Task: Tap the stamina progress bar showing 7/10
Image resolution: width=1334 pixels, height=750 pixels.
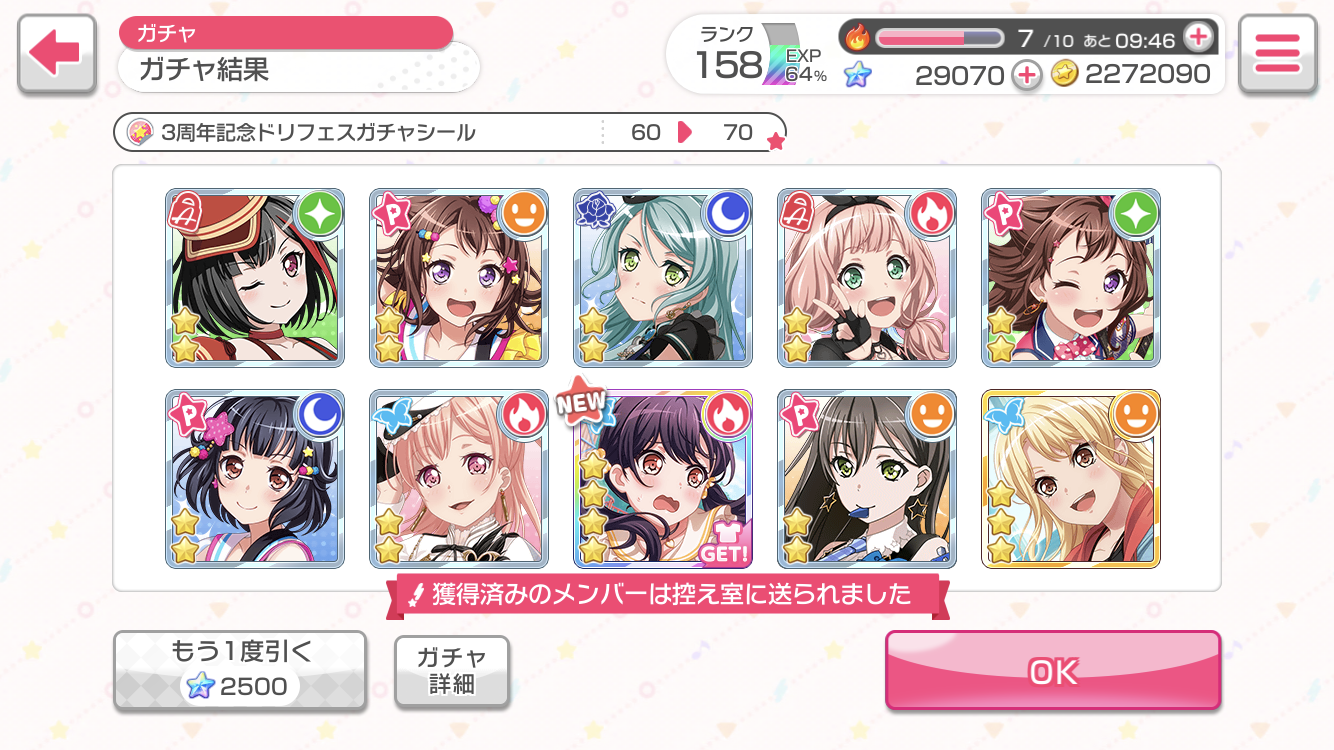Action: (939, 38)
